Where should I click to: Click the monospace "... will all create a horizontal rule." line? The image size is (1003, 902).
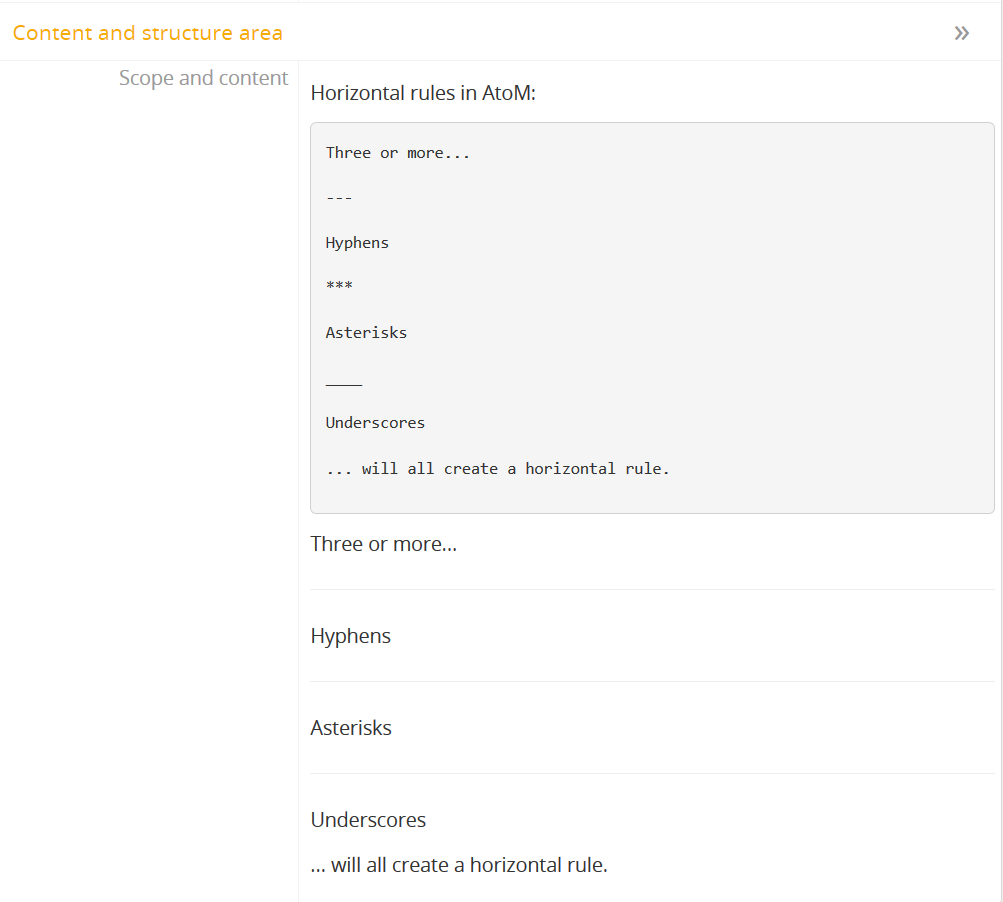click(x=497, y=468)
